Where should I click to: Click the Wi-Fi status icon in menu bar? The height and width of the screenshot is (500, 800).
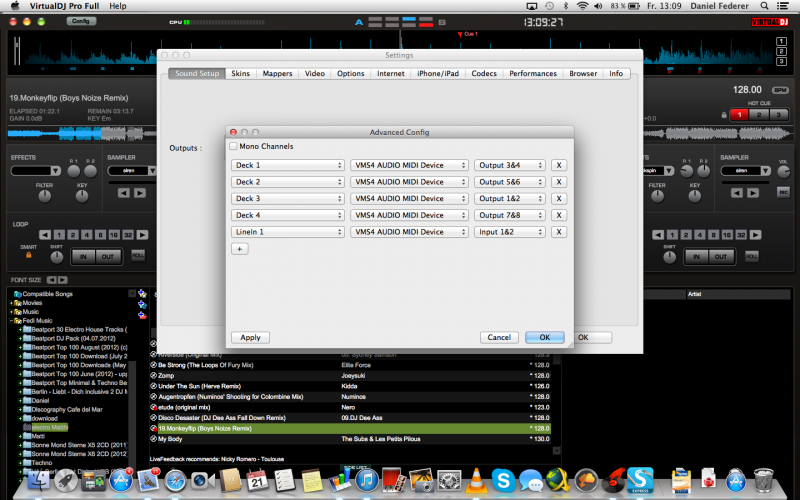(582, 6)
